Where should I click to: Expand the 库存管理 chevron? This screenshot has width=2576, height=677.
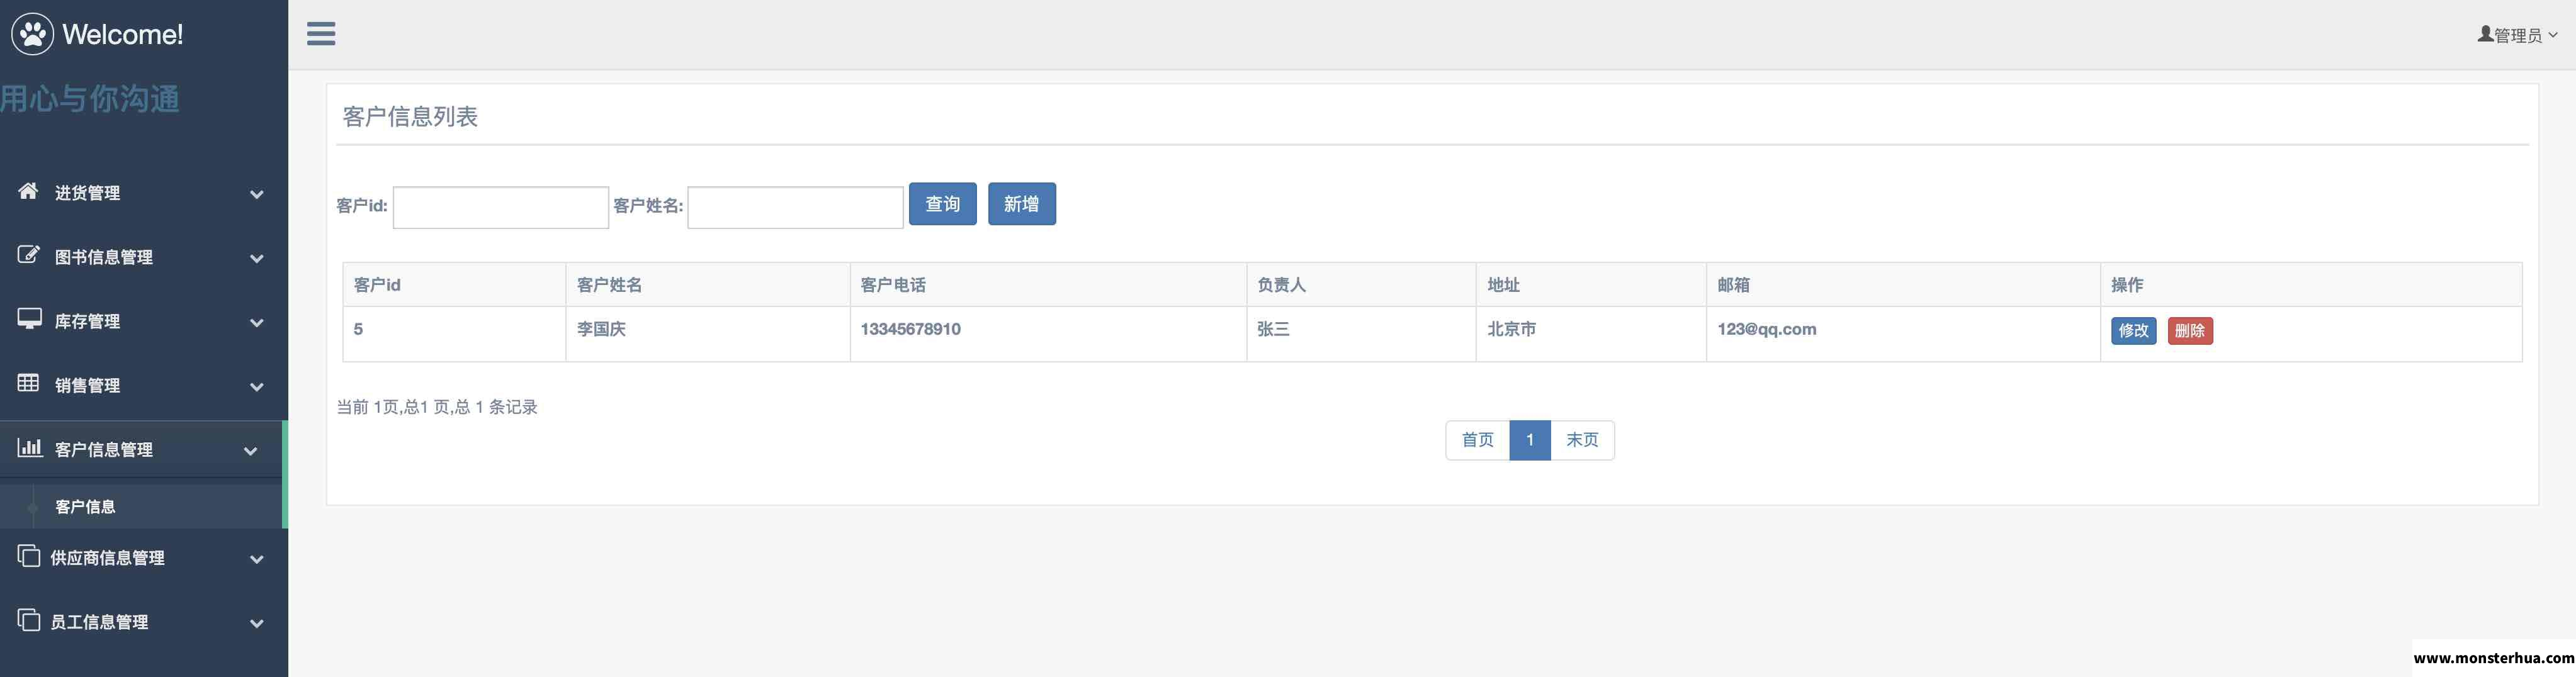coord(257,322)
